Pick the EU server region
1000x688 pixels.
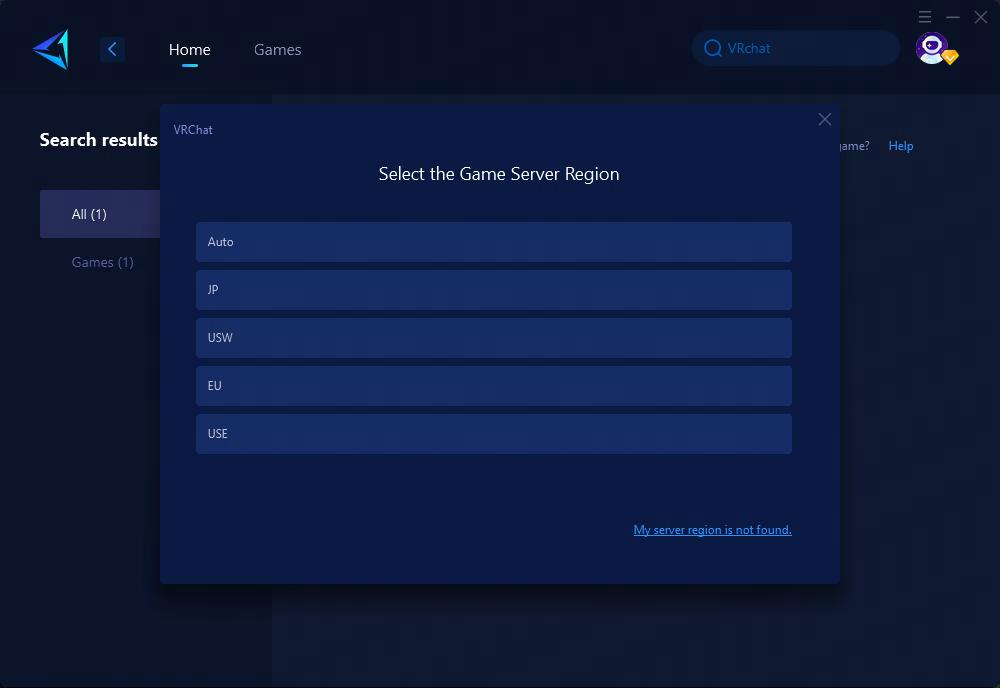[494, 386]
